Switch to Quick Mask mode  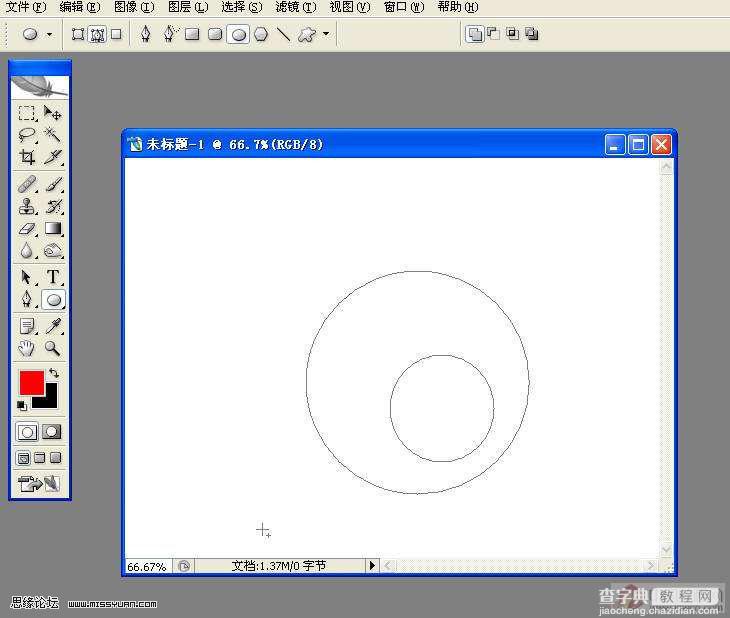[52, 432]
